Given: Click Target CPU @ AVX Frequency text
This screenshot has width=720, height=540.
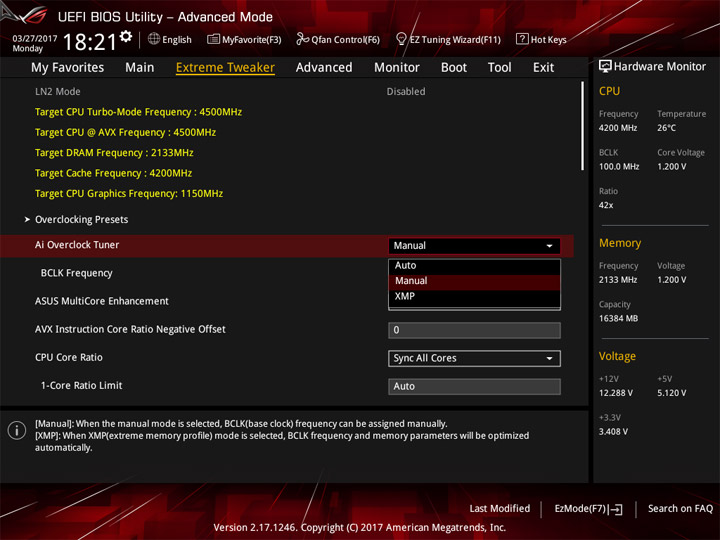Looking at the screenshot, I should (x=125, y=132).
